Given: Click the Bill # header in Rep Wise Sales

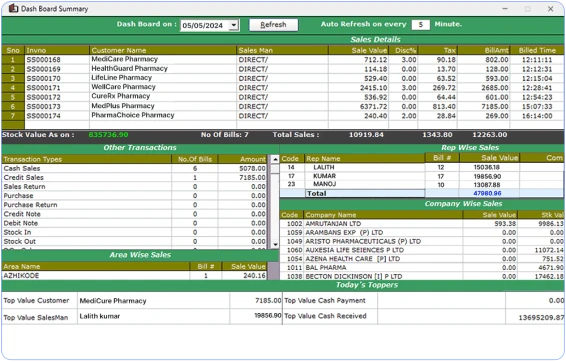Looking at the screenshot, I should click(442, 158).
